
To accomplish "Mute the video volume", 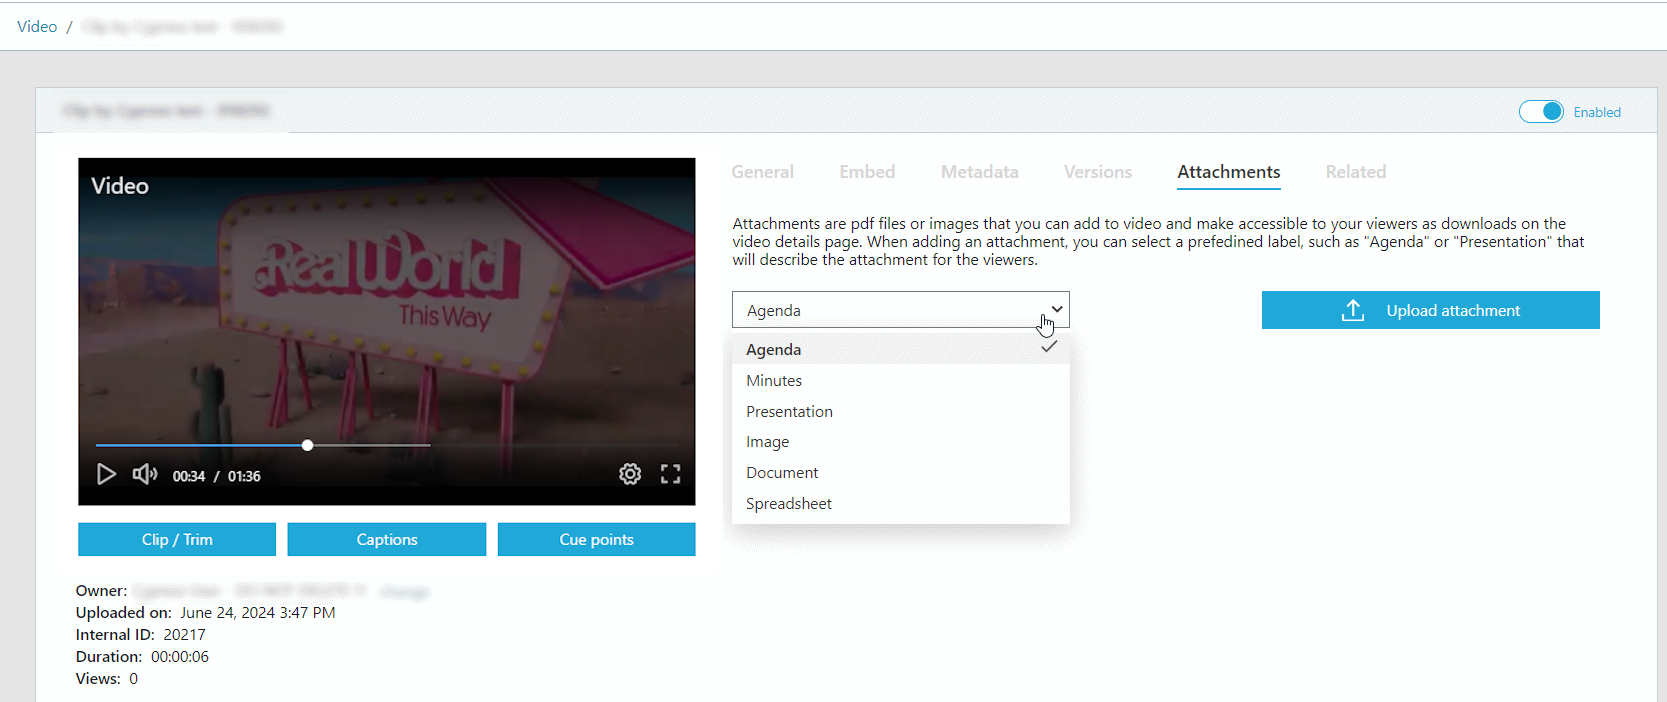I will (145, 474).
